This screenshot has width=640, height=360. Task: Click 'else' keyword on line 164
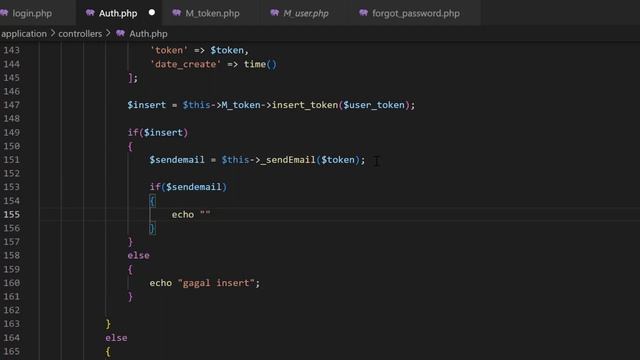click(x=116, y=338)
